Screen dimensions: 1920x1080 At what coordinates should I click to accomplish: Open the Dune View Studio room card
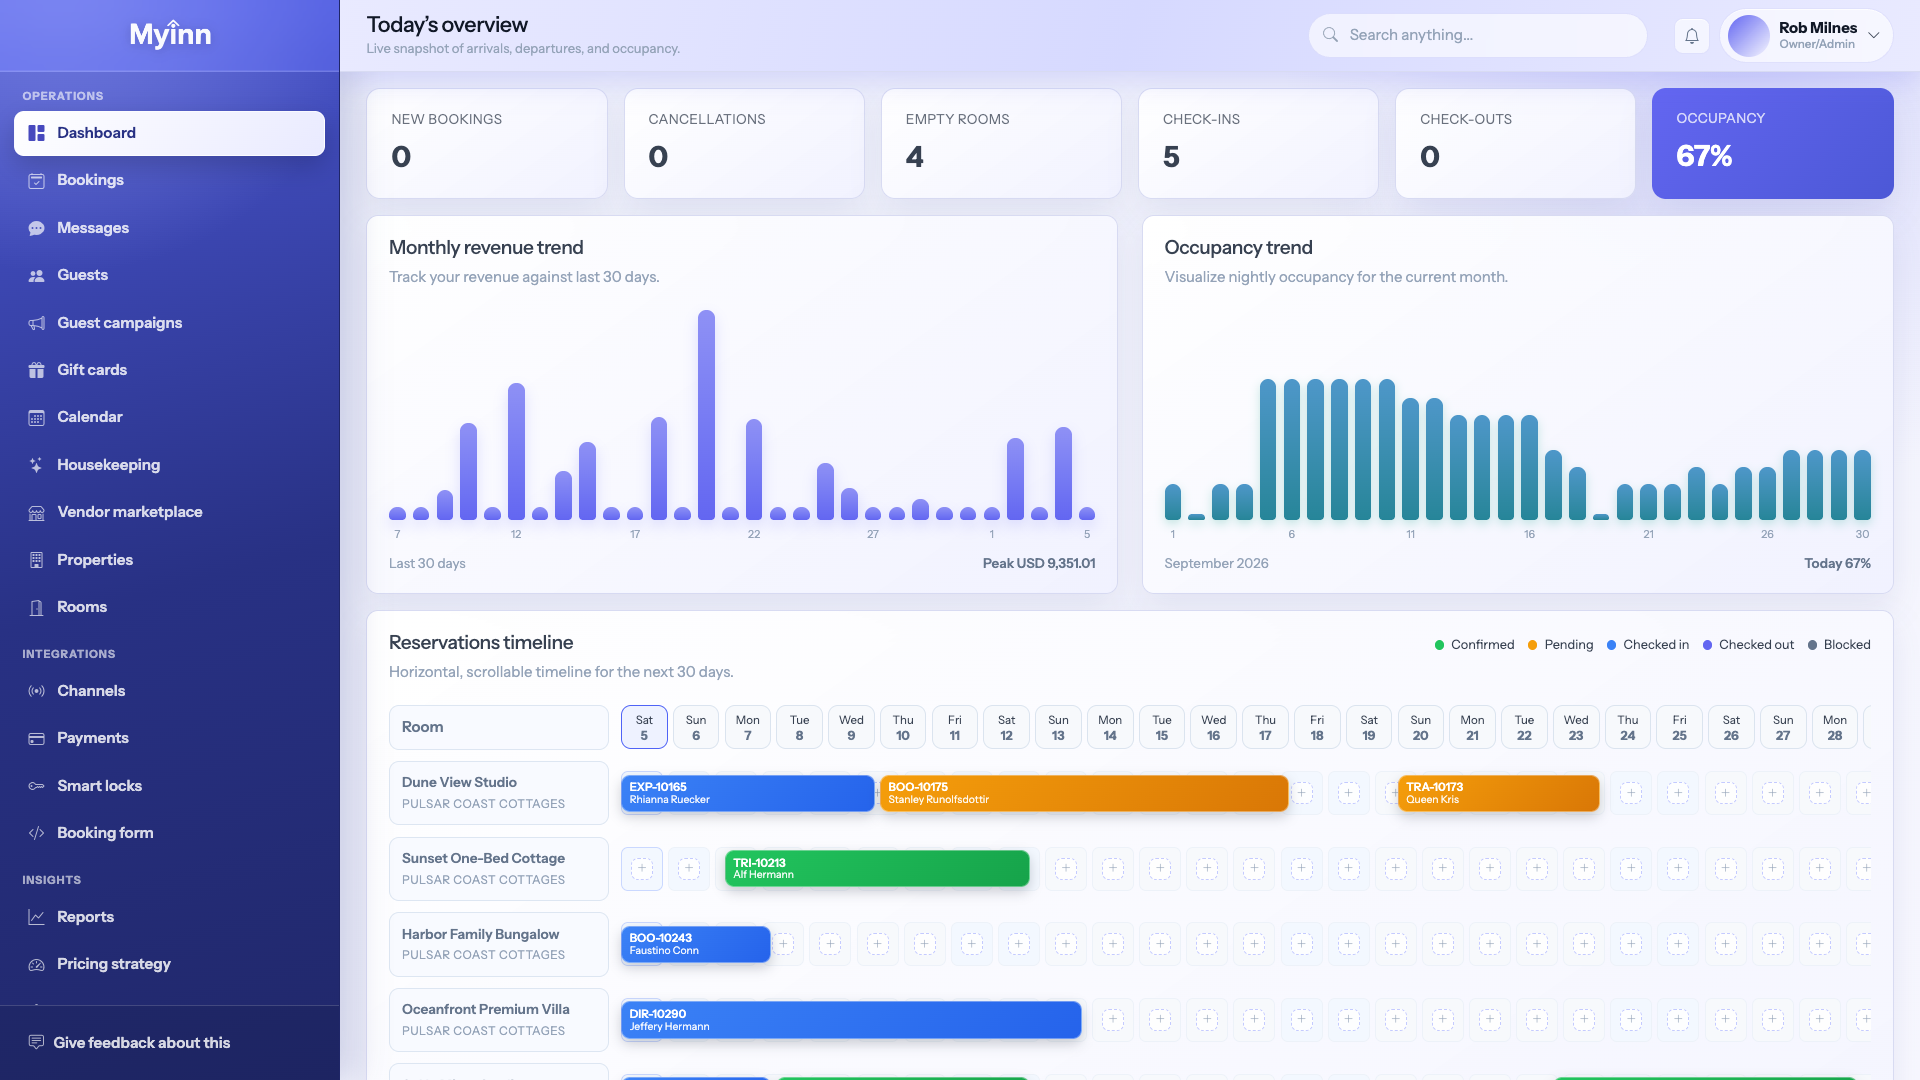pyautogui.click(x=498, y=793)
